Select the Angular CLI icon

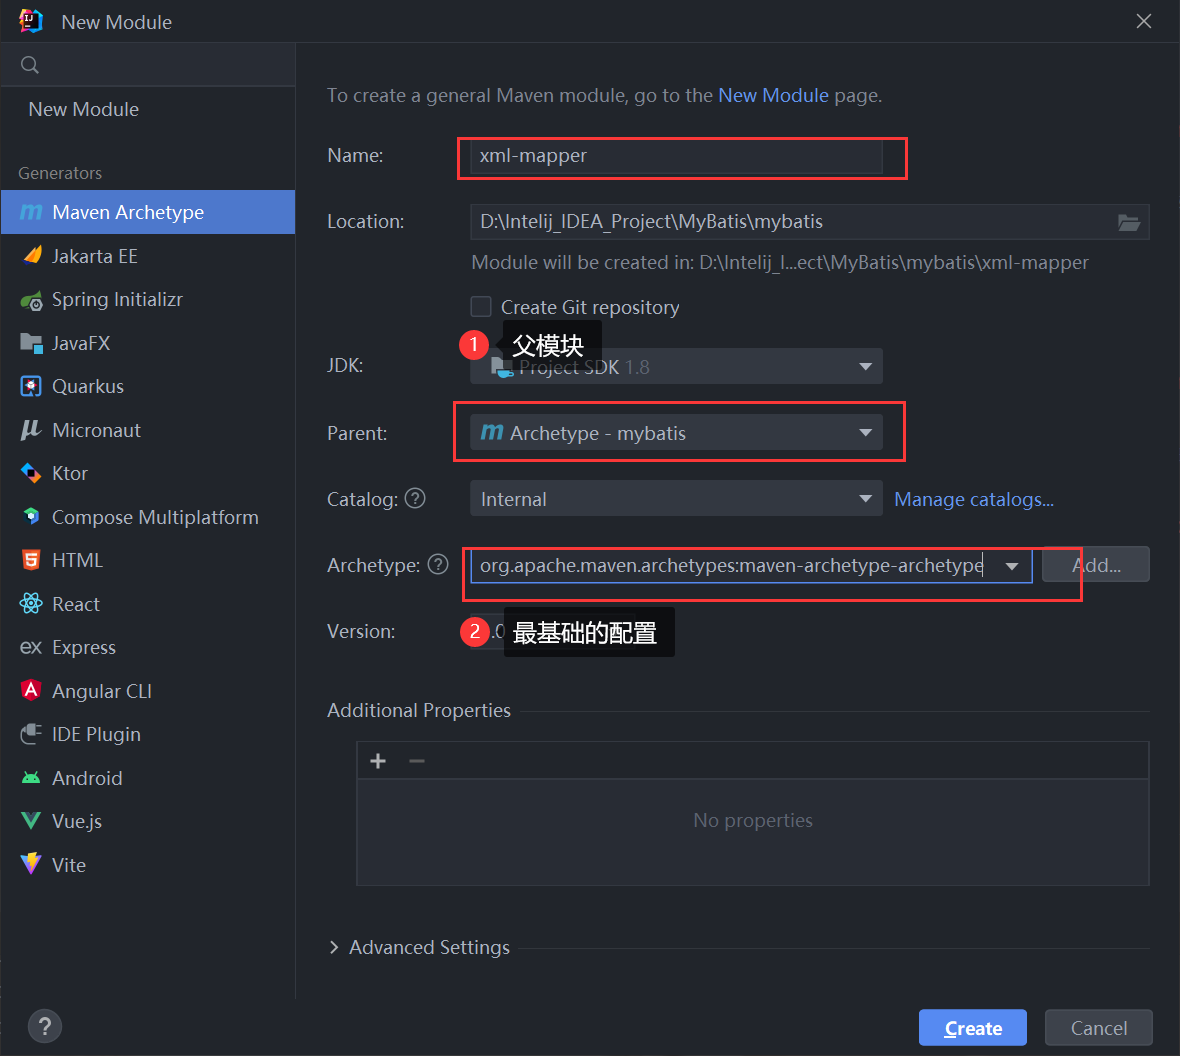click(31, 690)
